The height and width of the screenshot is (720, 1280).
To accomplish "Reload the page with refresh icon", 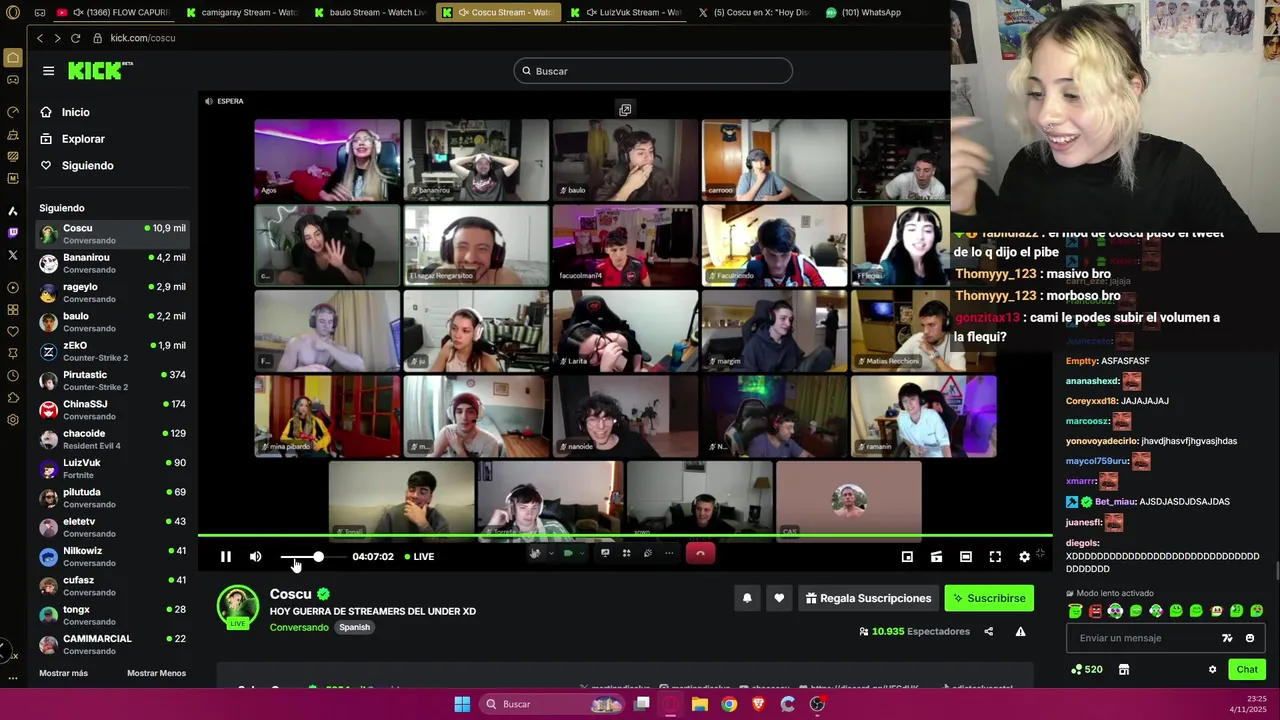I will 75,38.
